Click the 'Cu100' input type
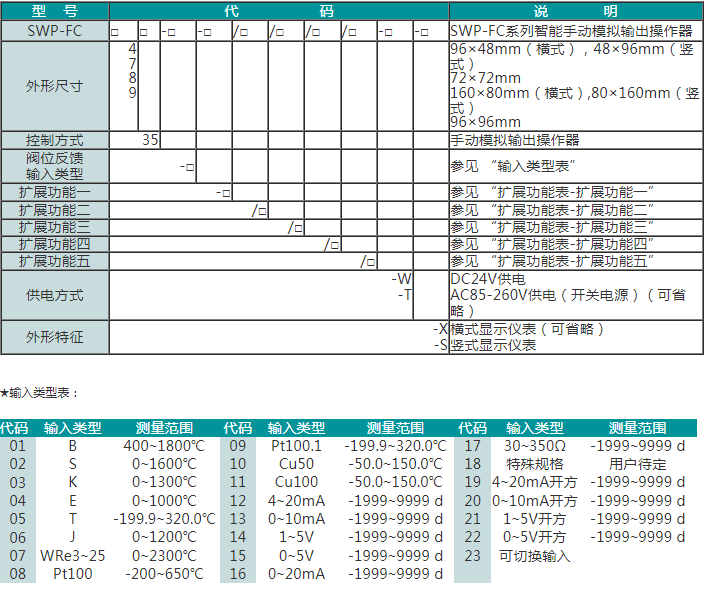706x589 pixels. click(296, 482)
